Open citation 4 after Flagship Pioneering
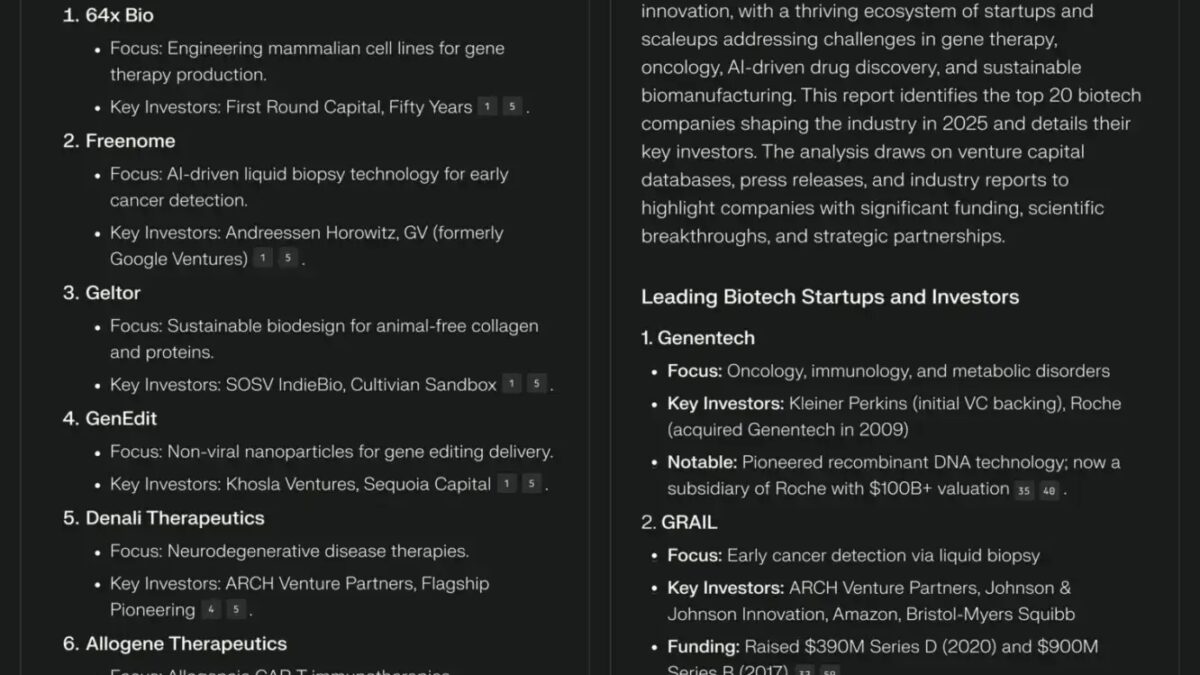Screen dimensions: 1200x675 (210, 610)
